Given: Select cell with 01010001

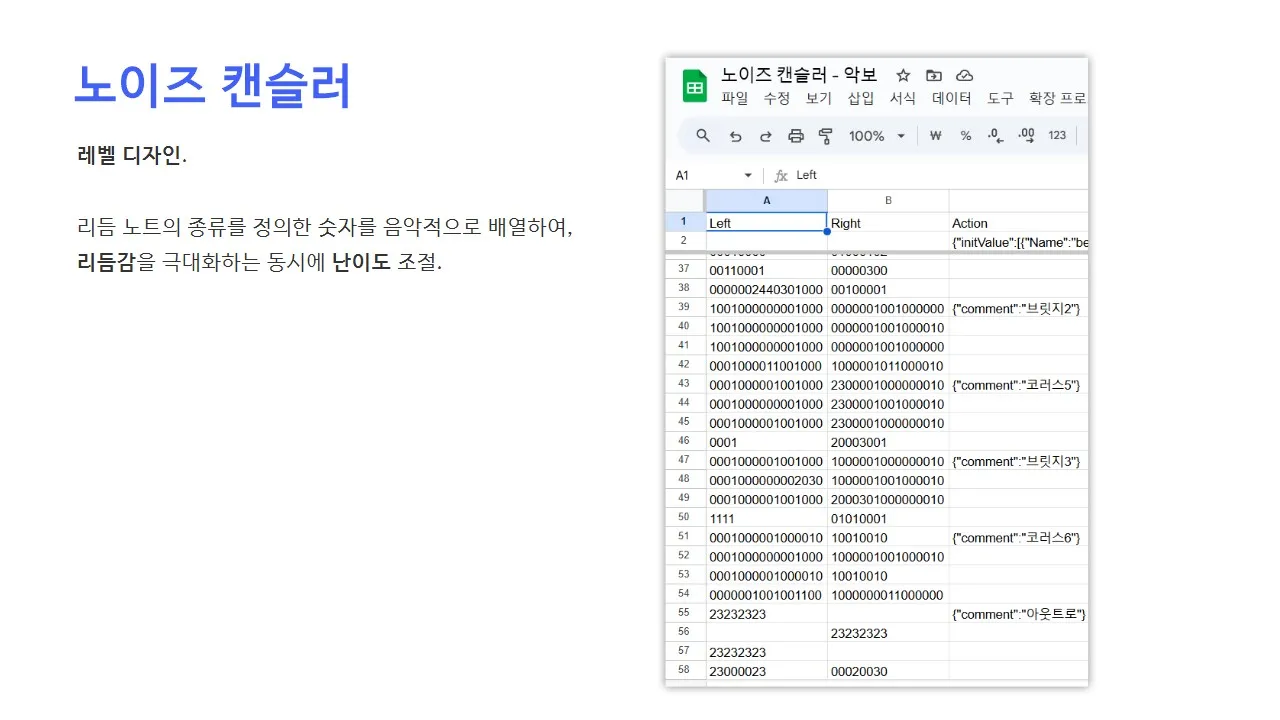Looking at the screenshot, I should [888, 518].
